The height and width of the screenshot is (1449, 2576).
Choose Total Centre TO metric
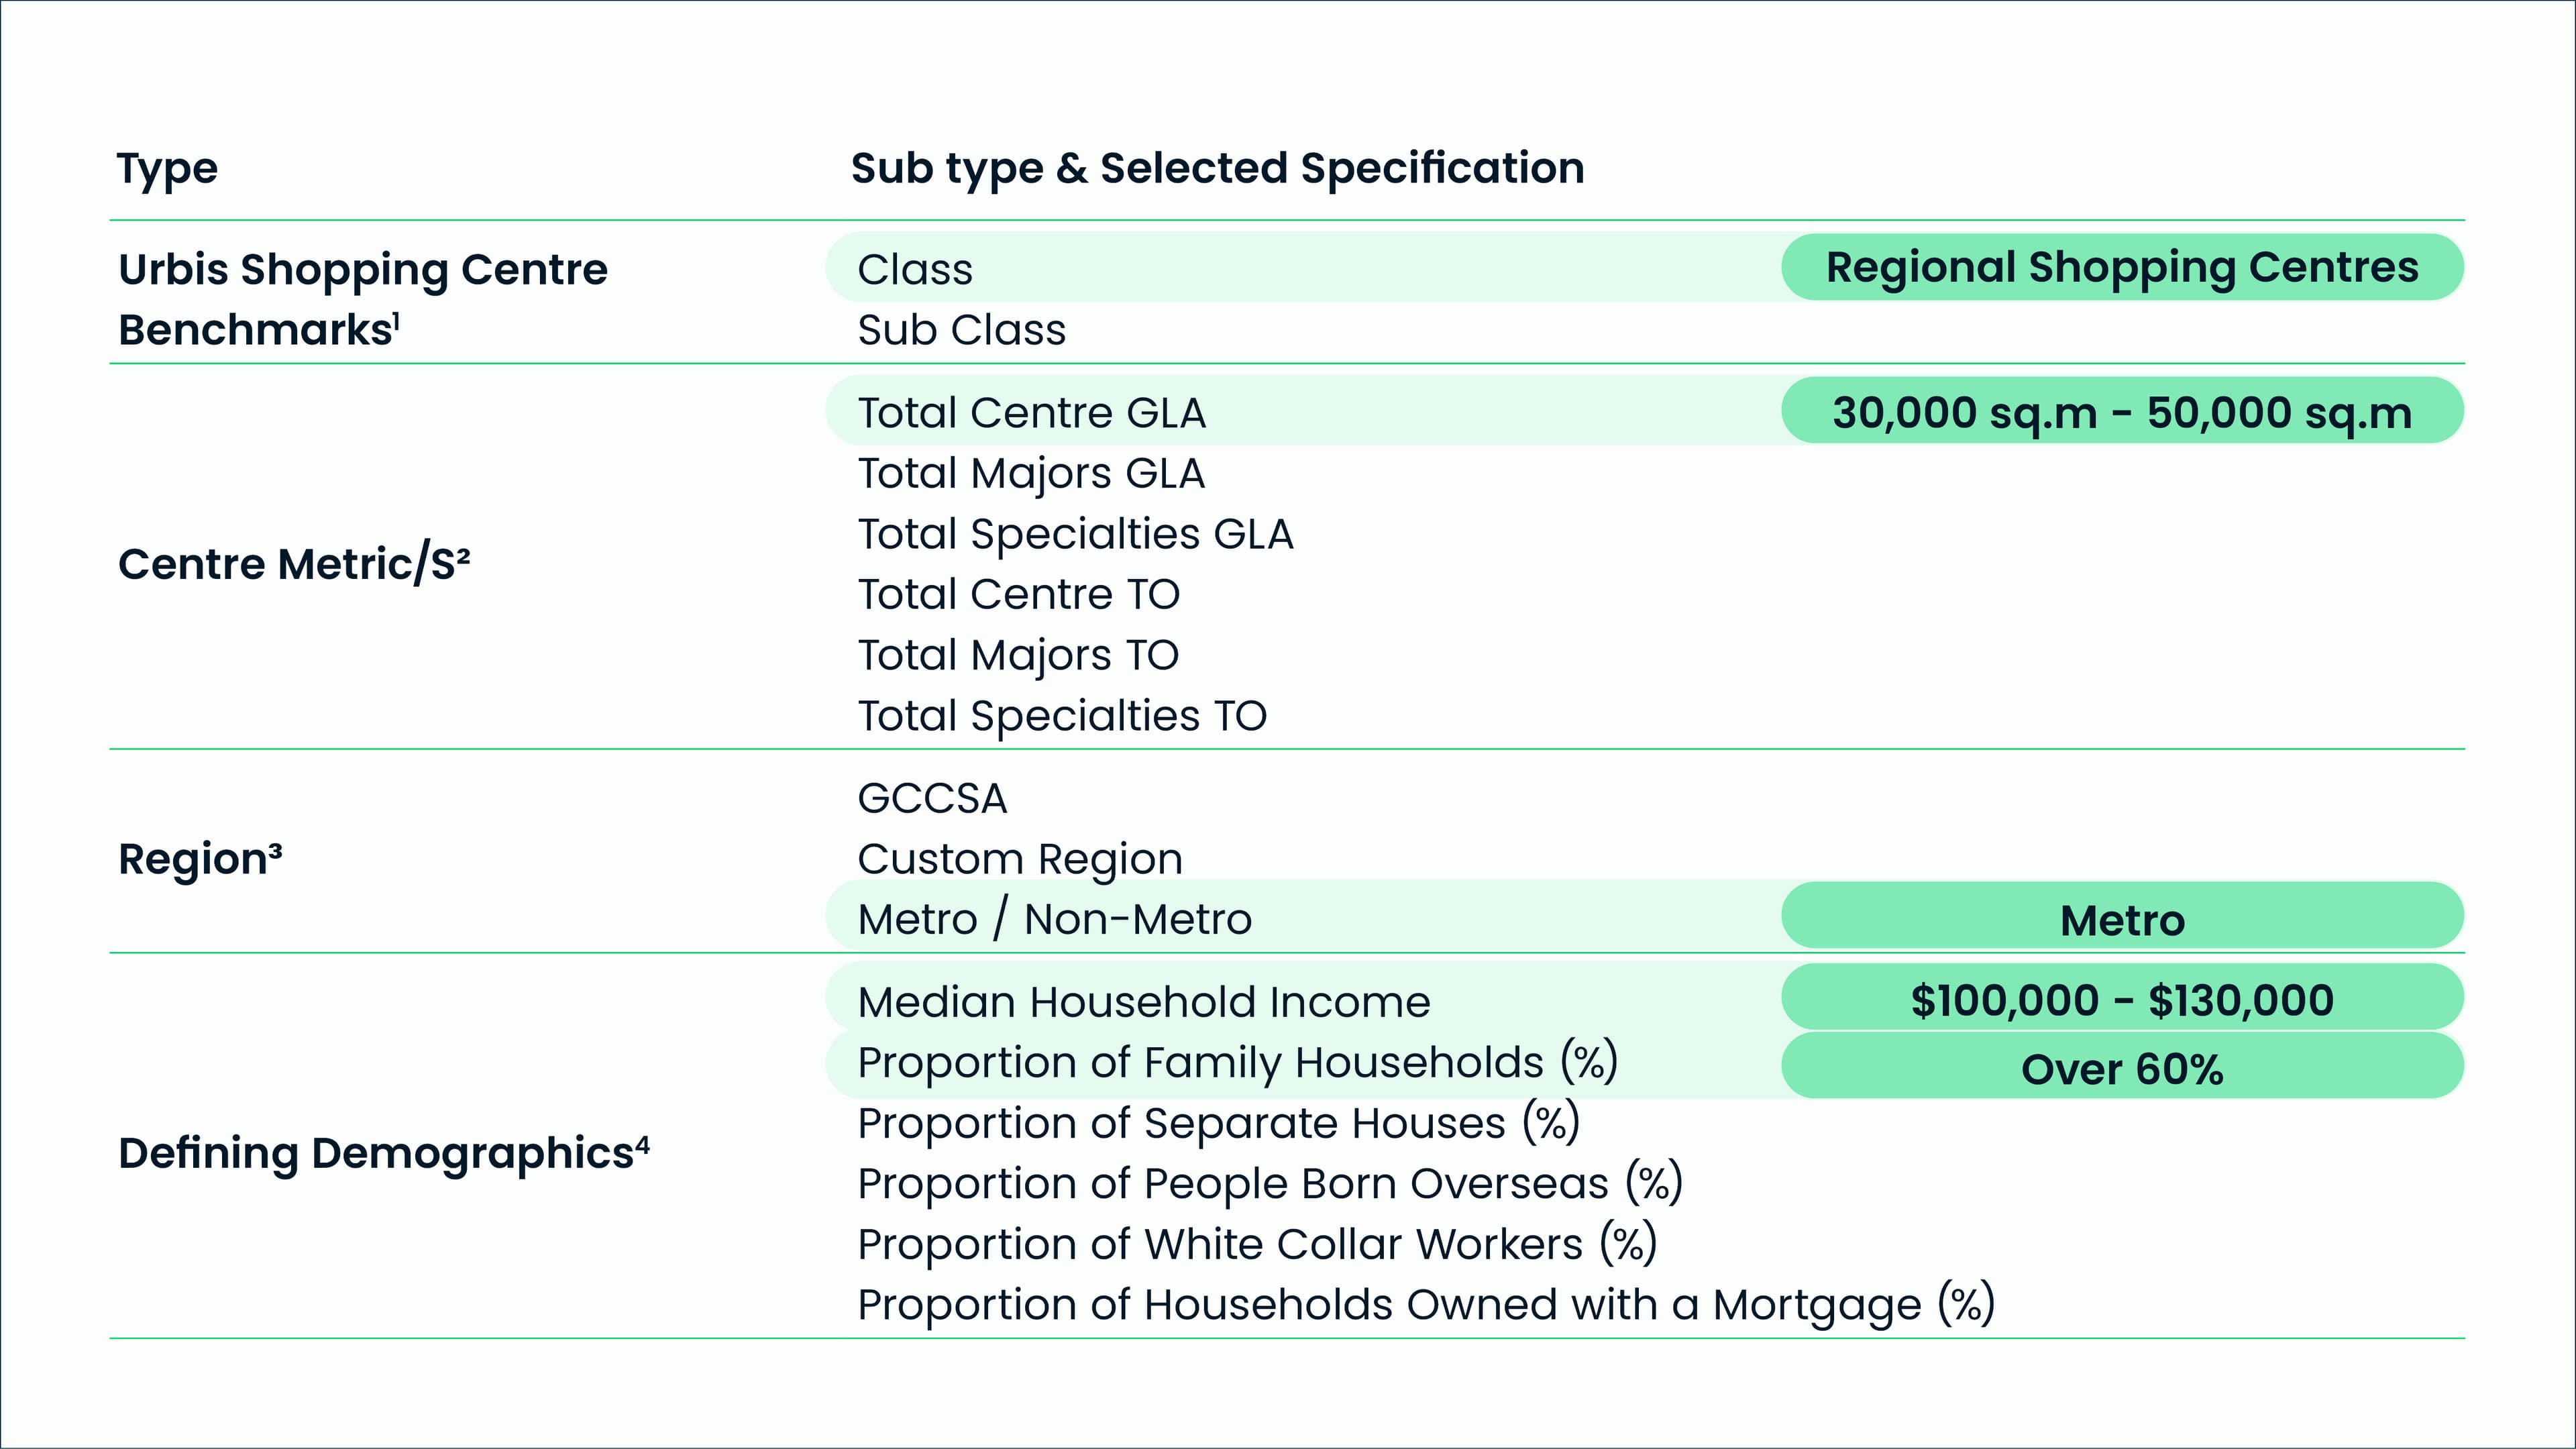point(1018,594)
